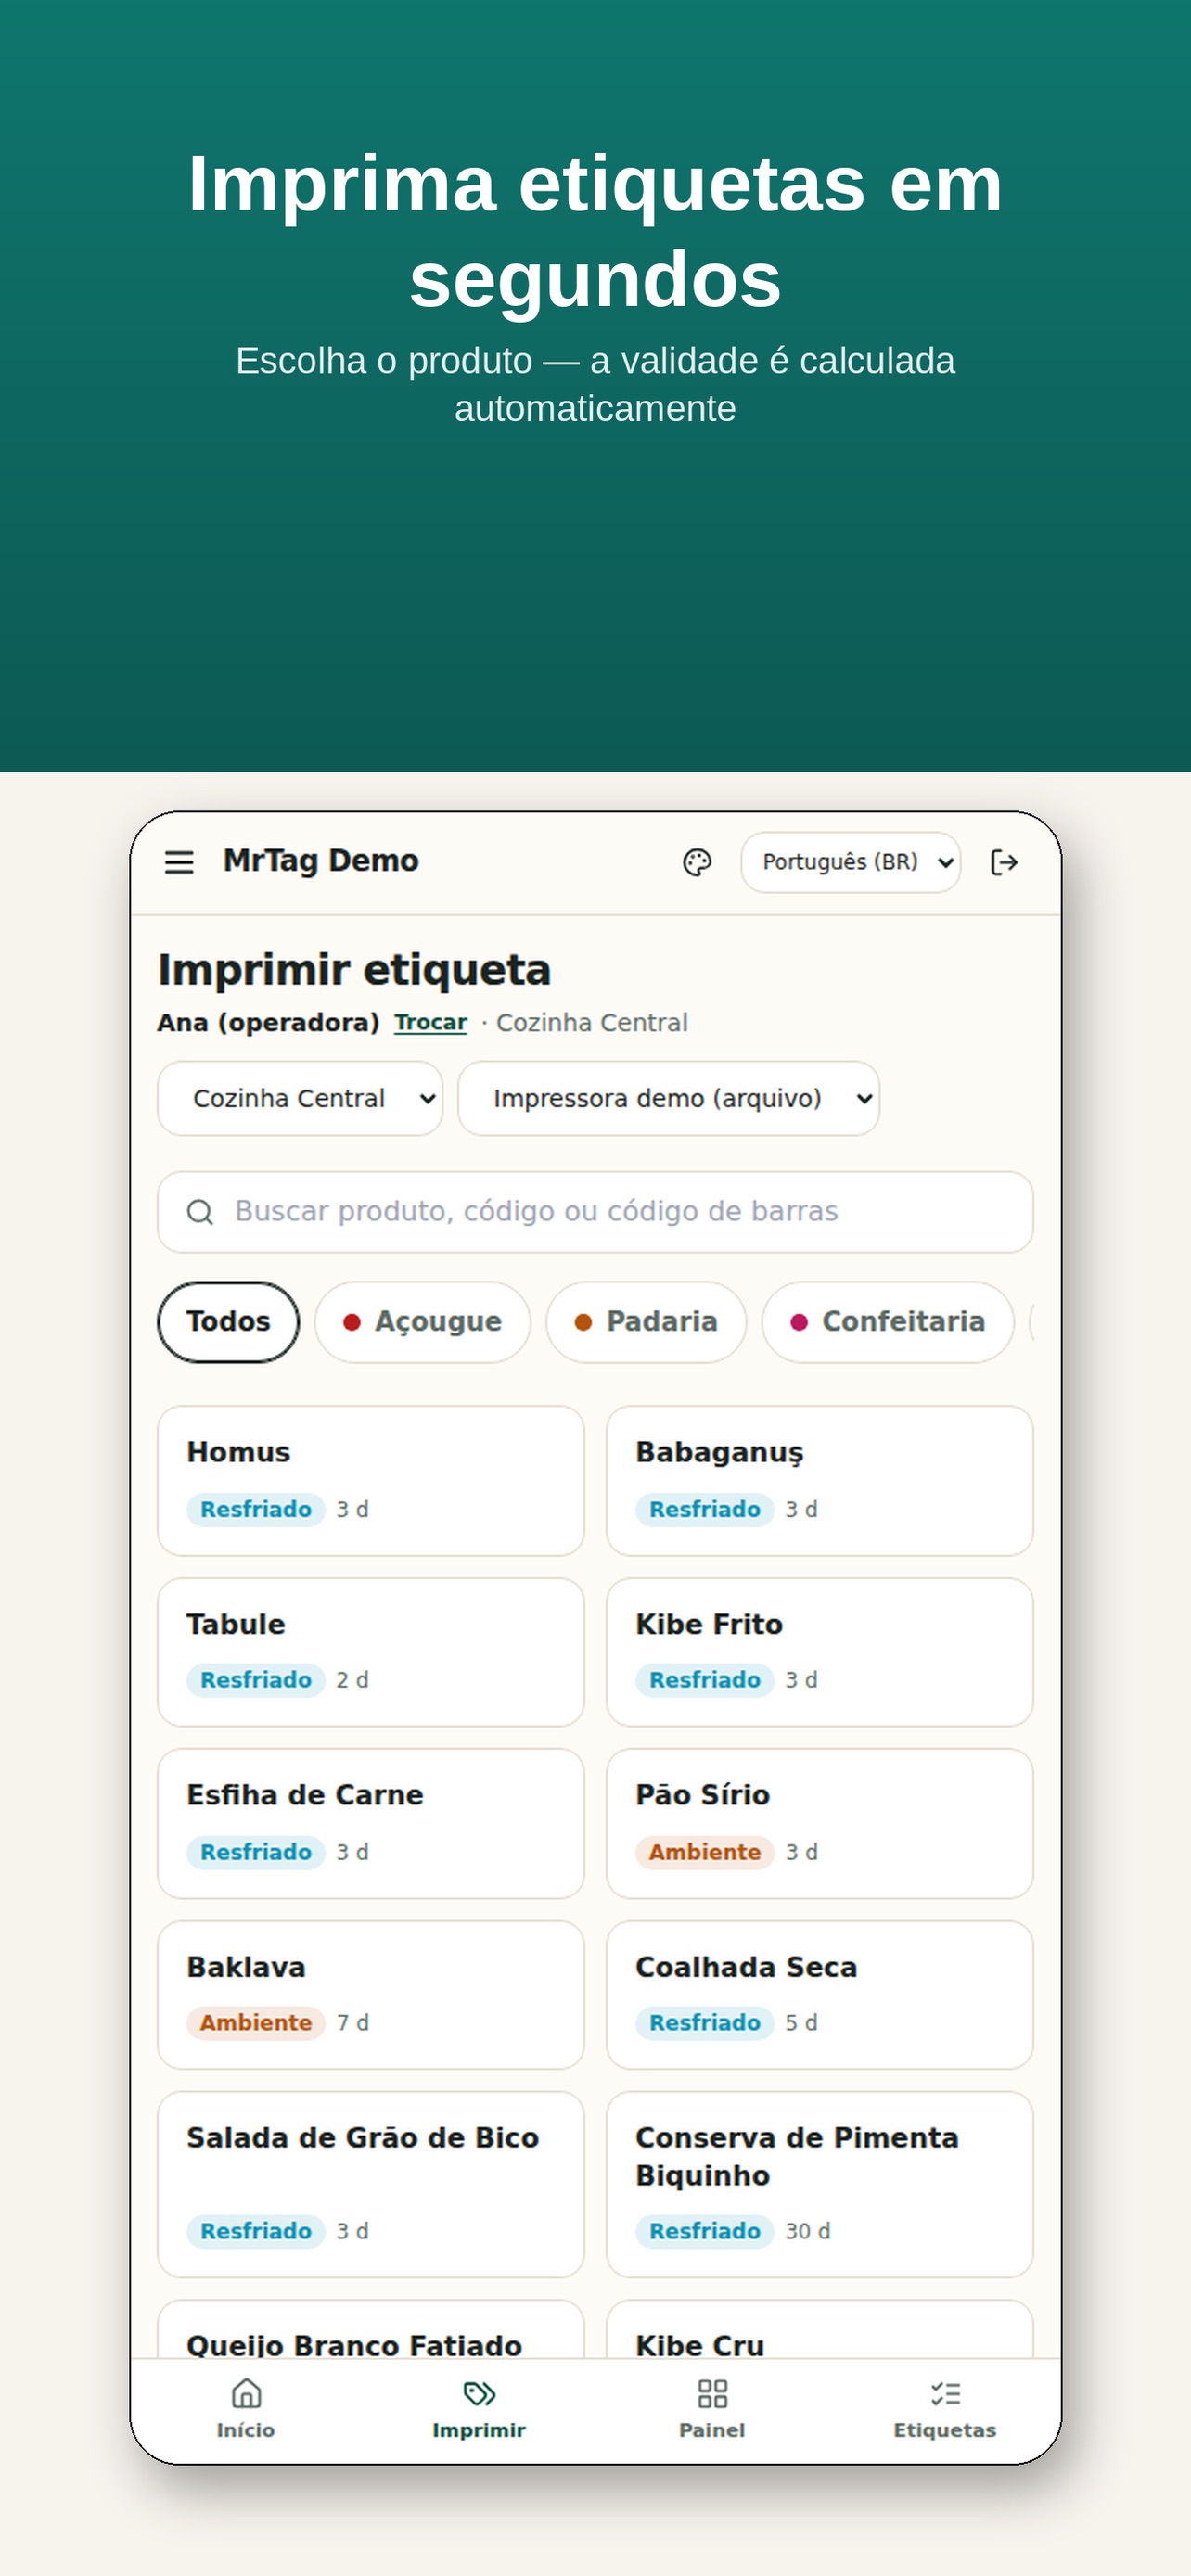Click the Trocar operator link

pyautogui.click(x=431, y=1022)
